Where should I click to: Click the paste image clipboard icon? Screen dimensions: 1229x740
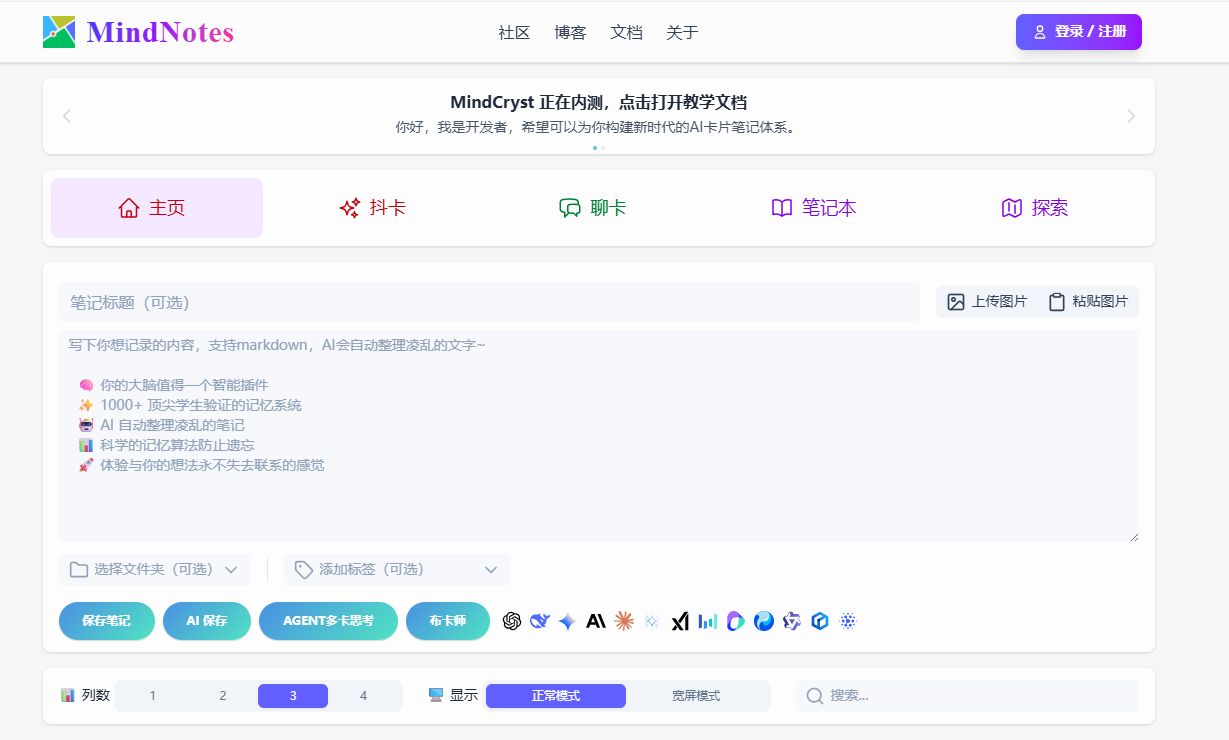[x=1056, y=302]
